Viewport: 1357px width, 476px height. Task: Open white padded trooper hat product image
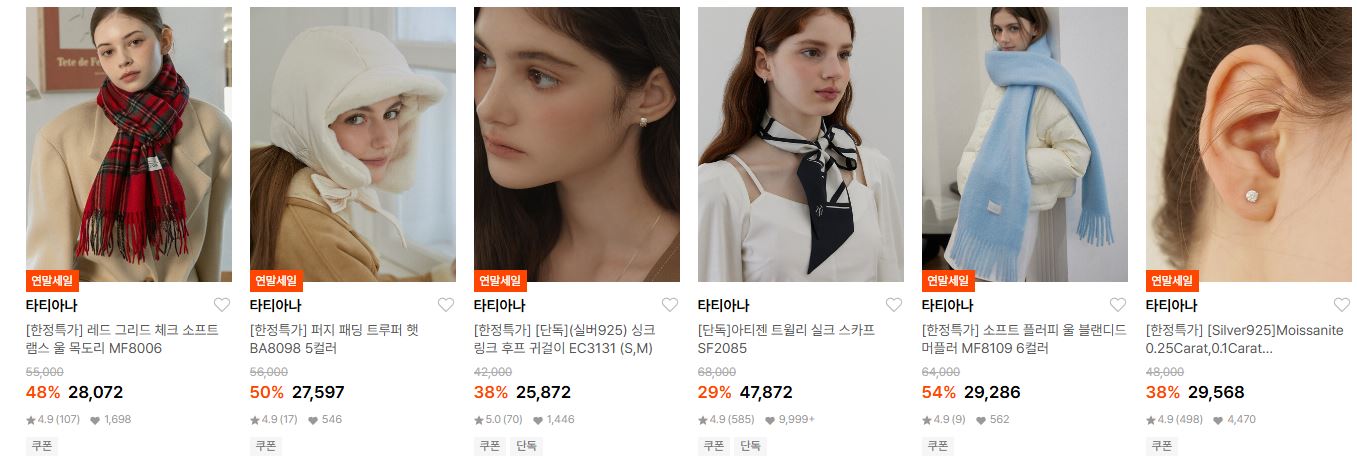coord(352,145)
